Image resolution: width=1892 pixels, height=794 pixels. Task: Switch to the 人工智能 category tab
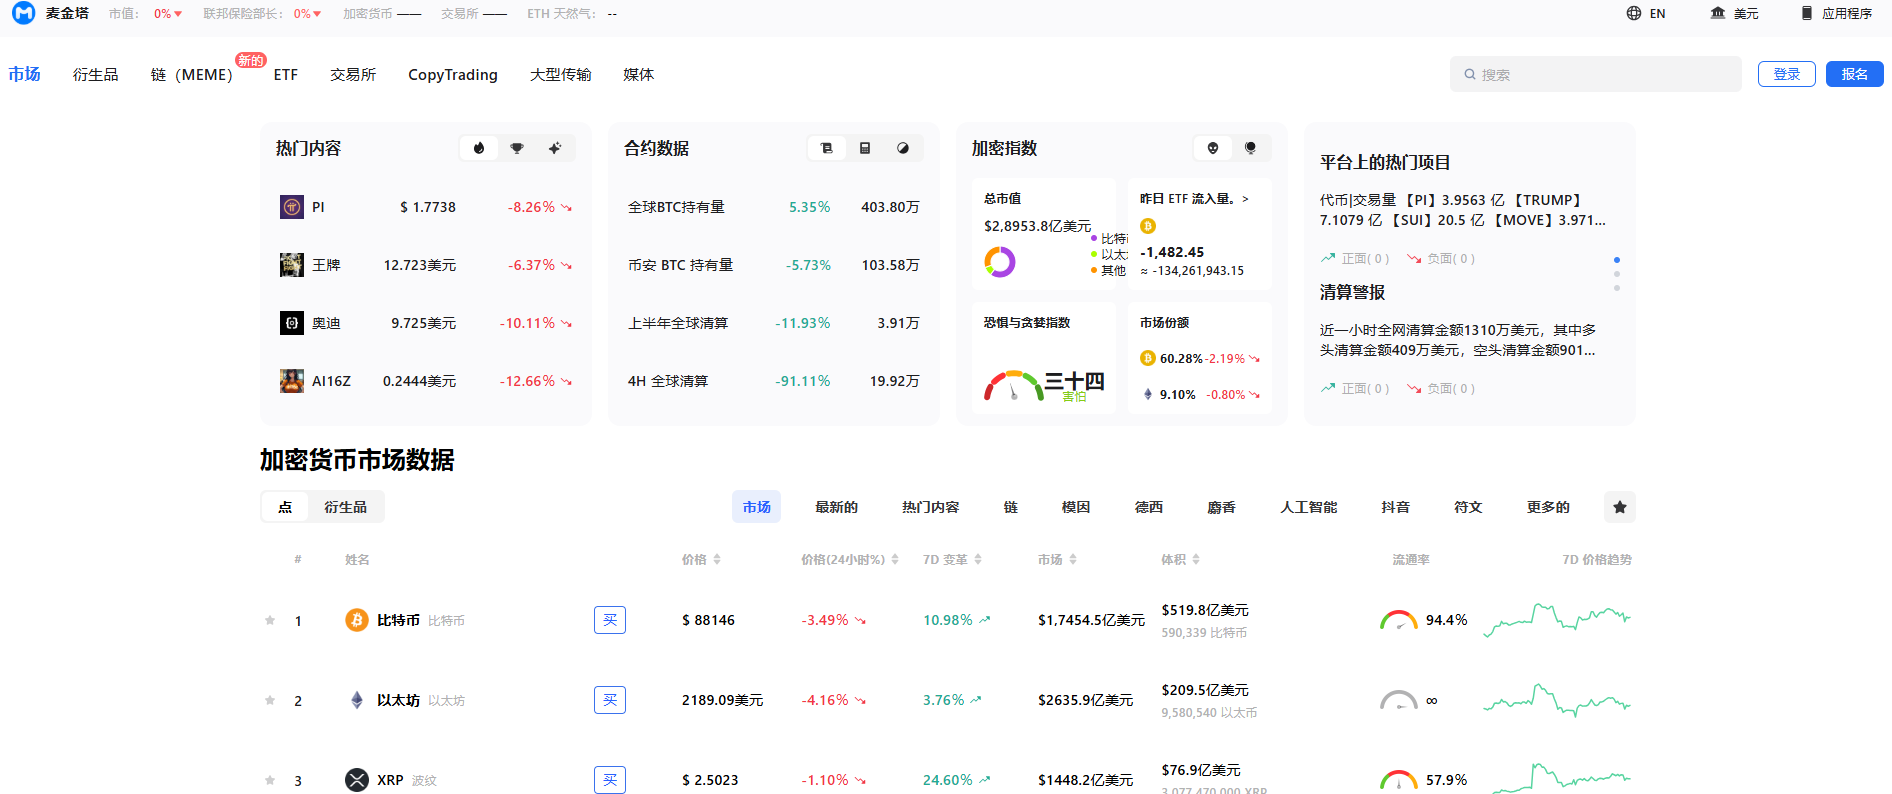pos(1308,507)
